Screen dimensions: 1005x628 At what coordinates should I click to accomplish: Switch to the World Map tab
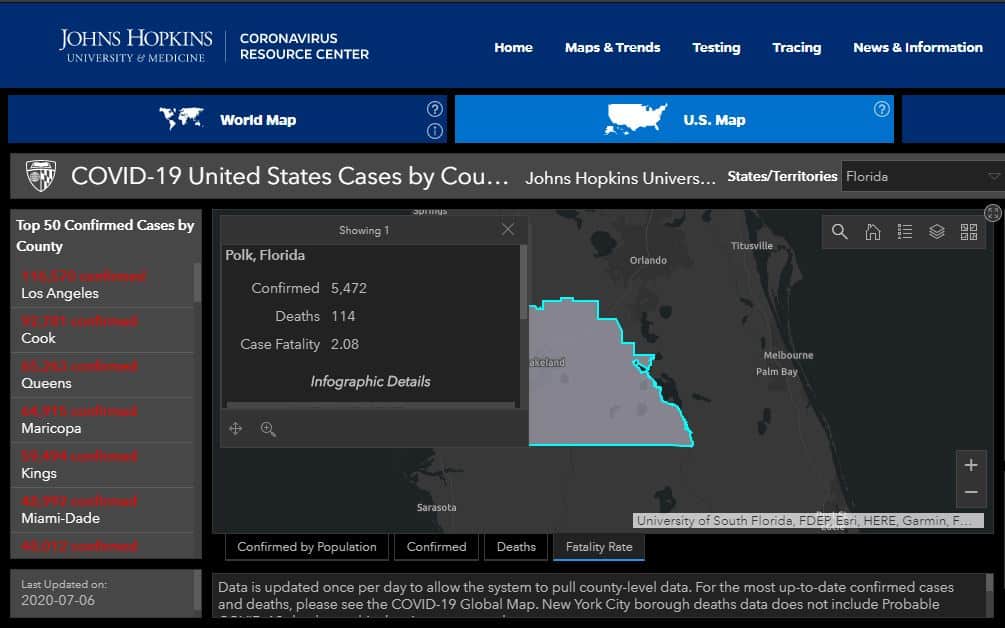226,119
